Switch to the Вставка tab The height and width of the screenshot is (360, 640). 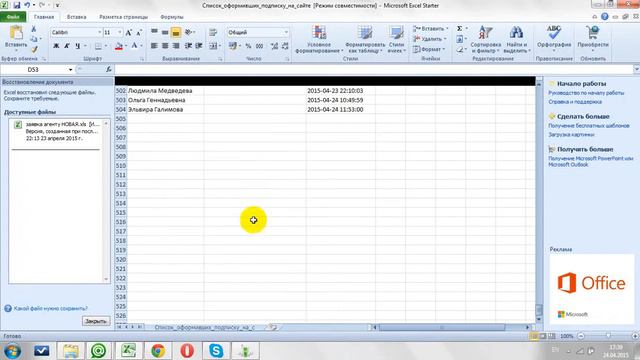(76, 17)
